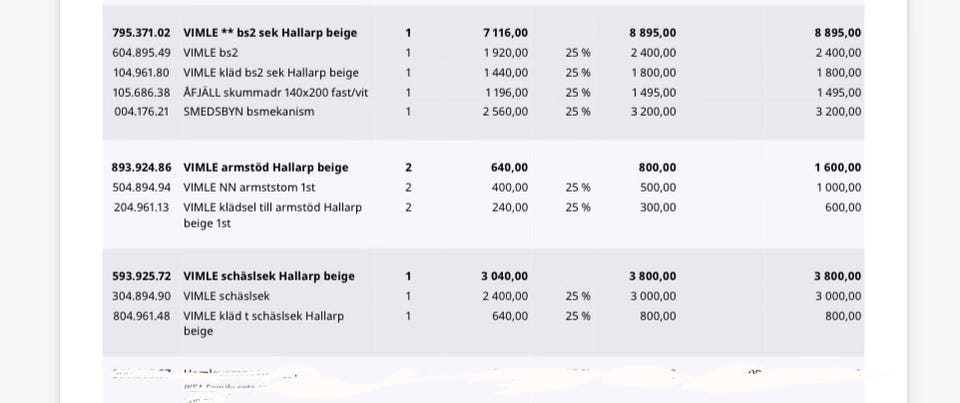Screen dimensions: 960x403
Task: Click the 8 895,00 total amount
Action: [838, 33]
